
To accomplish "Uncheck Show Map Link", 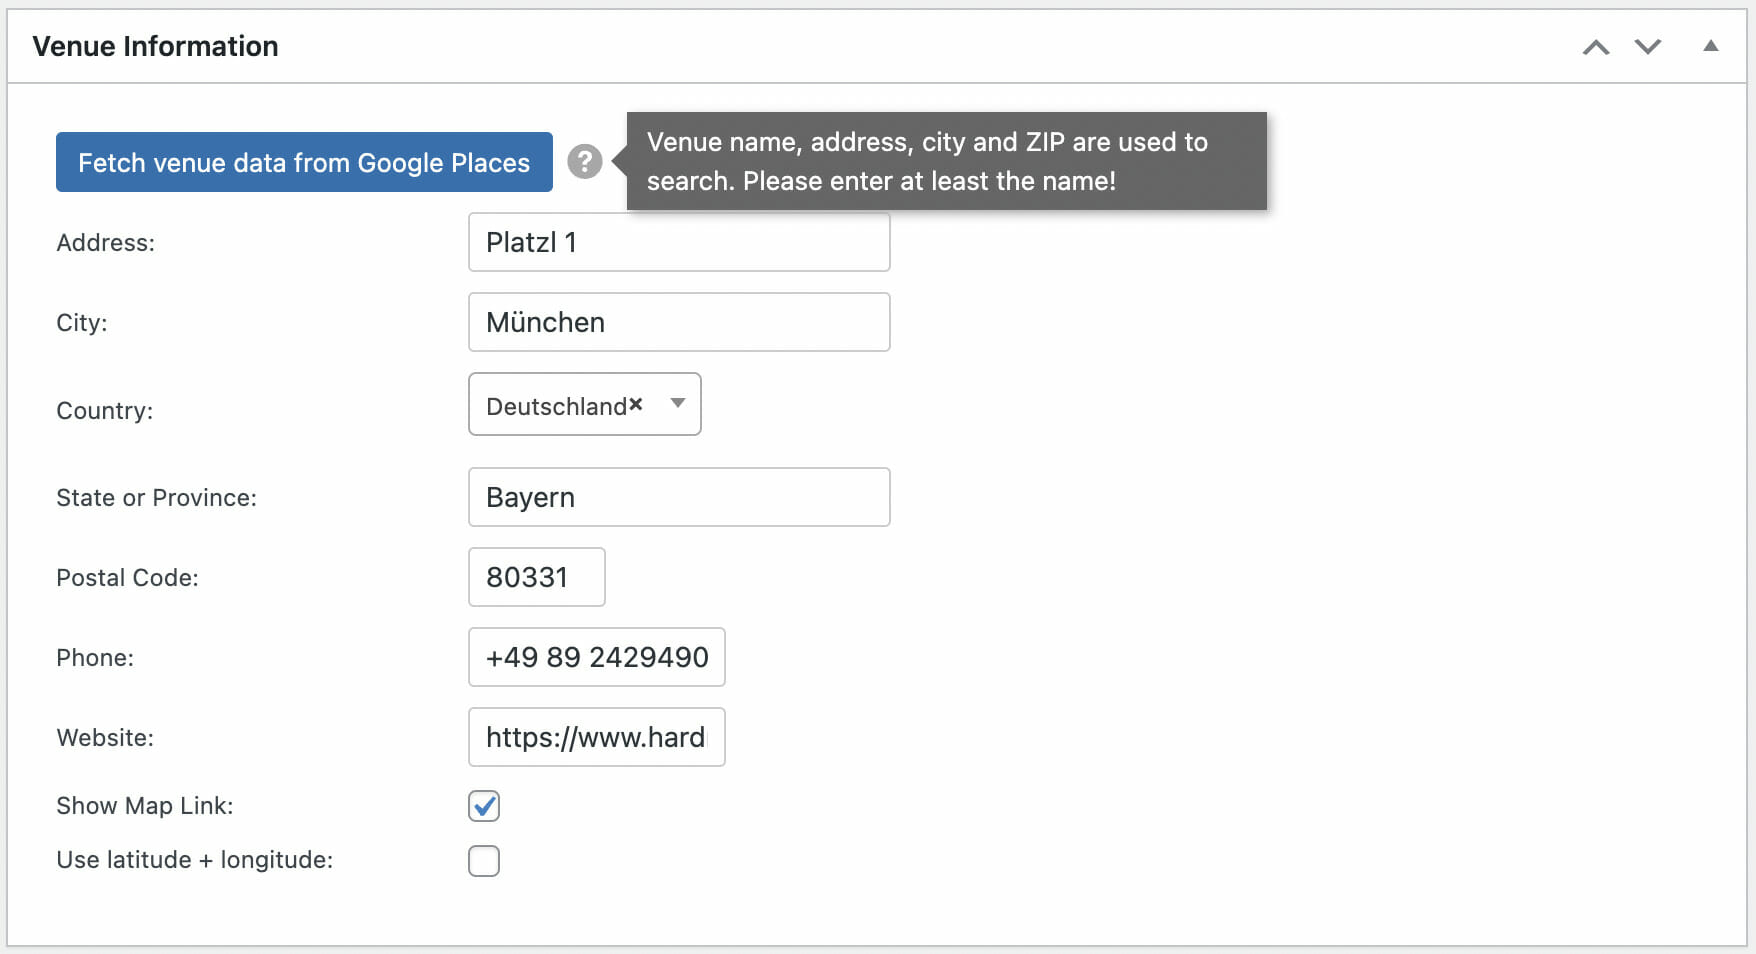I will [x=484, y=805].
